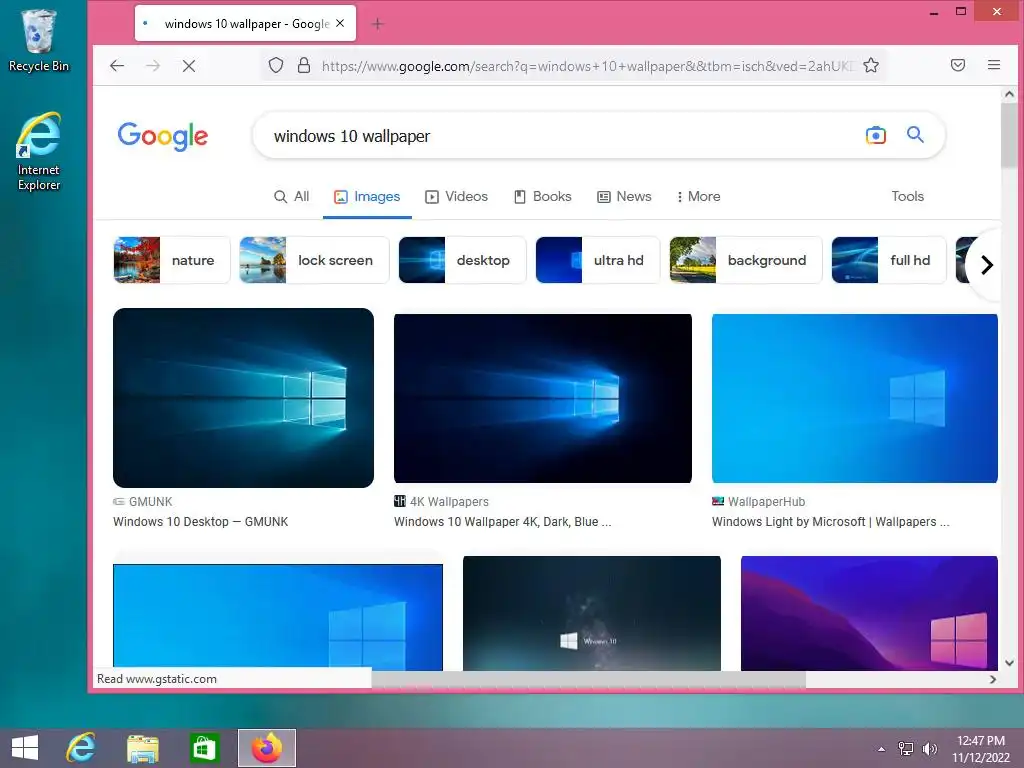Show hidden system tray icons
The width and height of the screenshot is (1024, 768).
click(882, 749)
